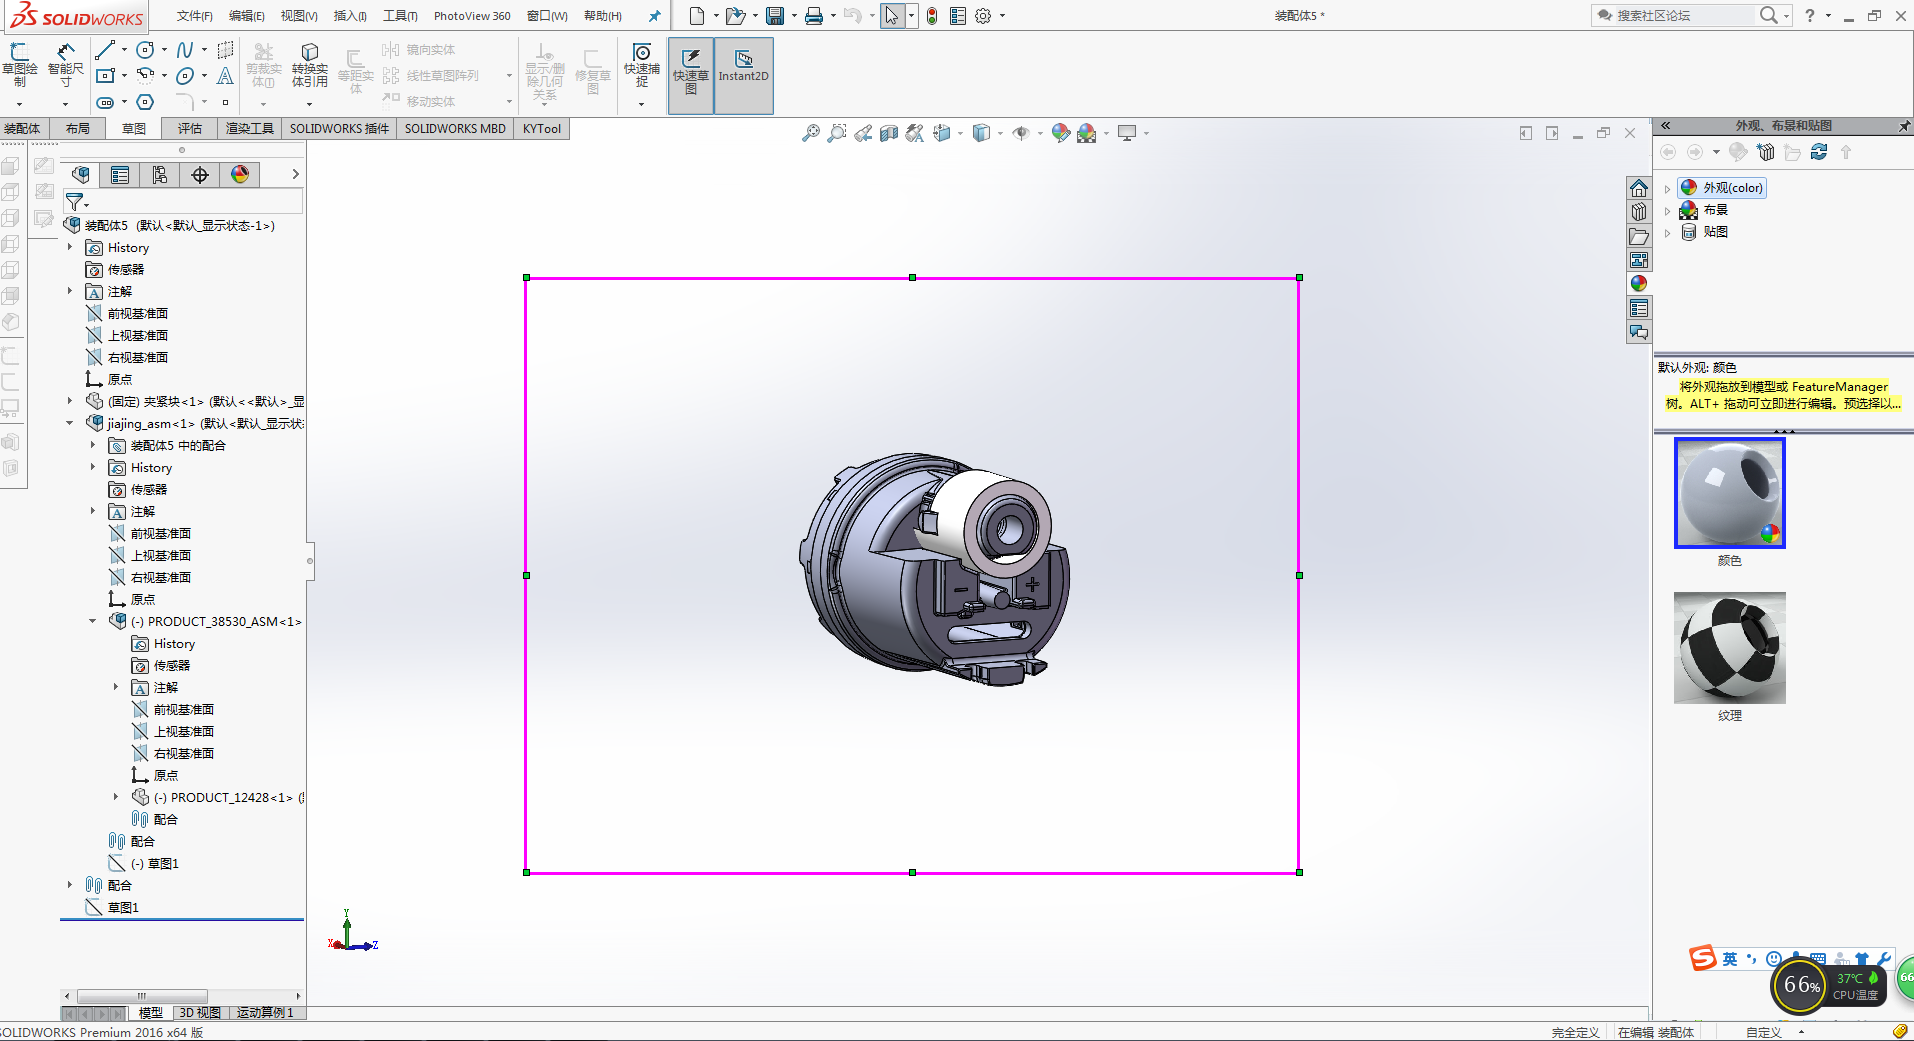Pin the appearances task pane open
1914x1041 pixels.
[x=1903, y=126]
